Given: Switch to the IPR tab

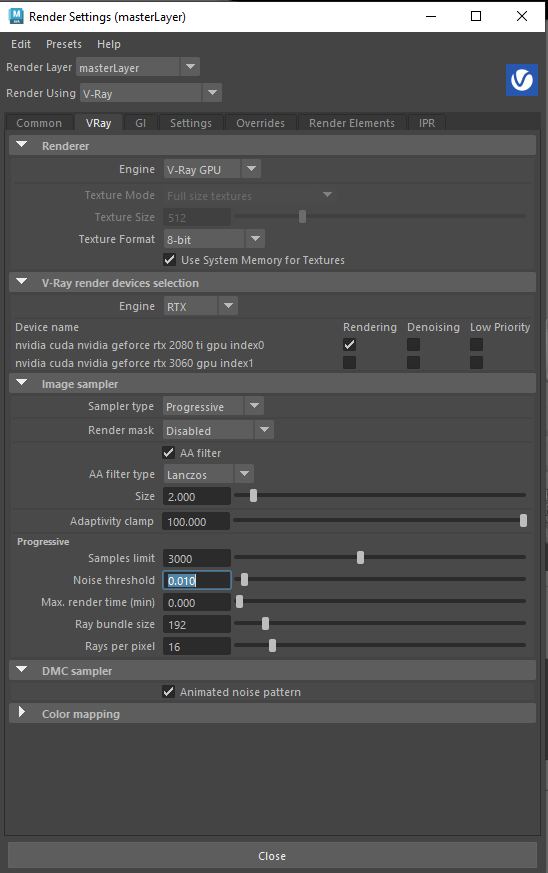Looking at the screenshot, I should [427, 123].
